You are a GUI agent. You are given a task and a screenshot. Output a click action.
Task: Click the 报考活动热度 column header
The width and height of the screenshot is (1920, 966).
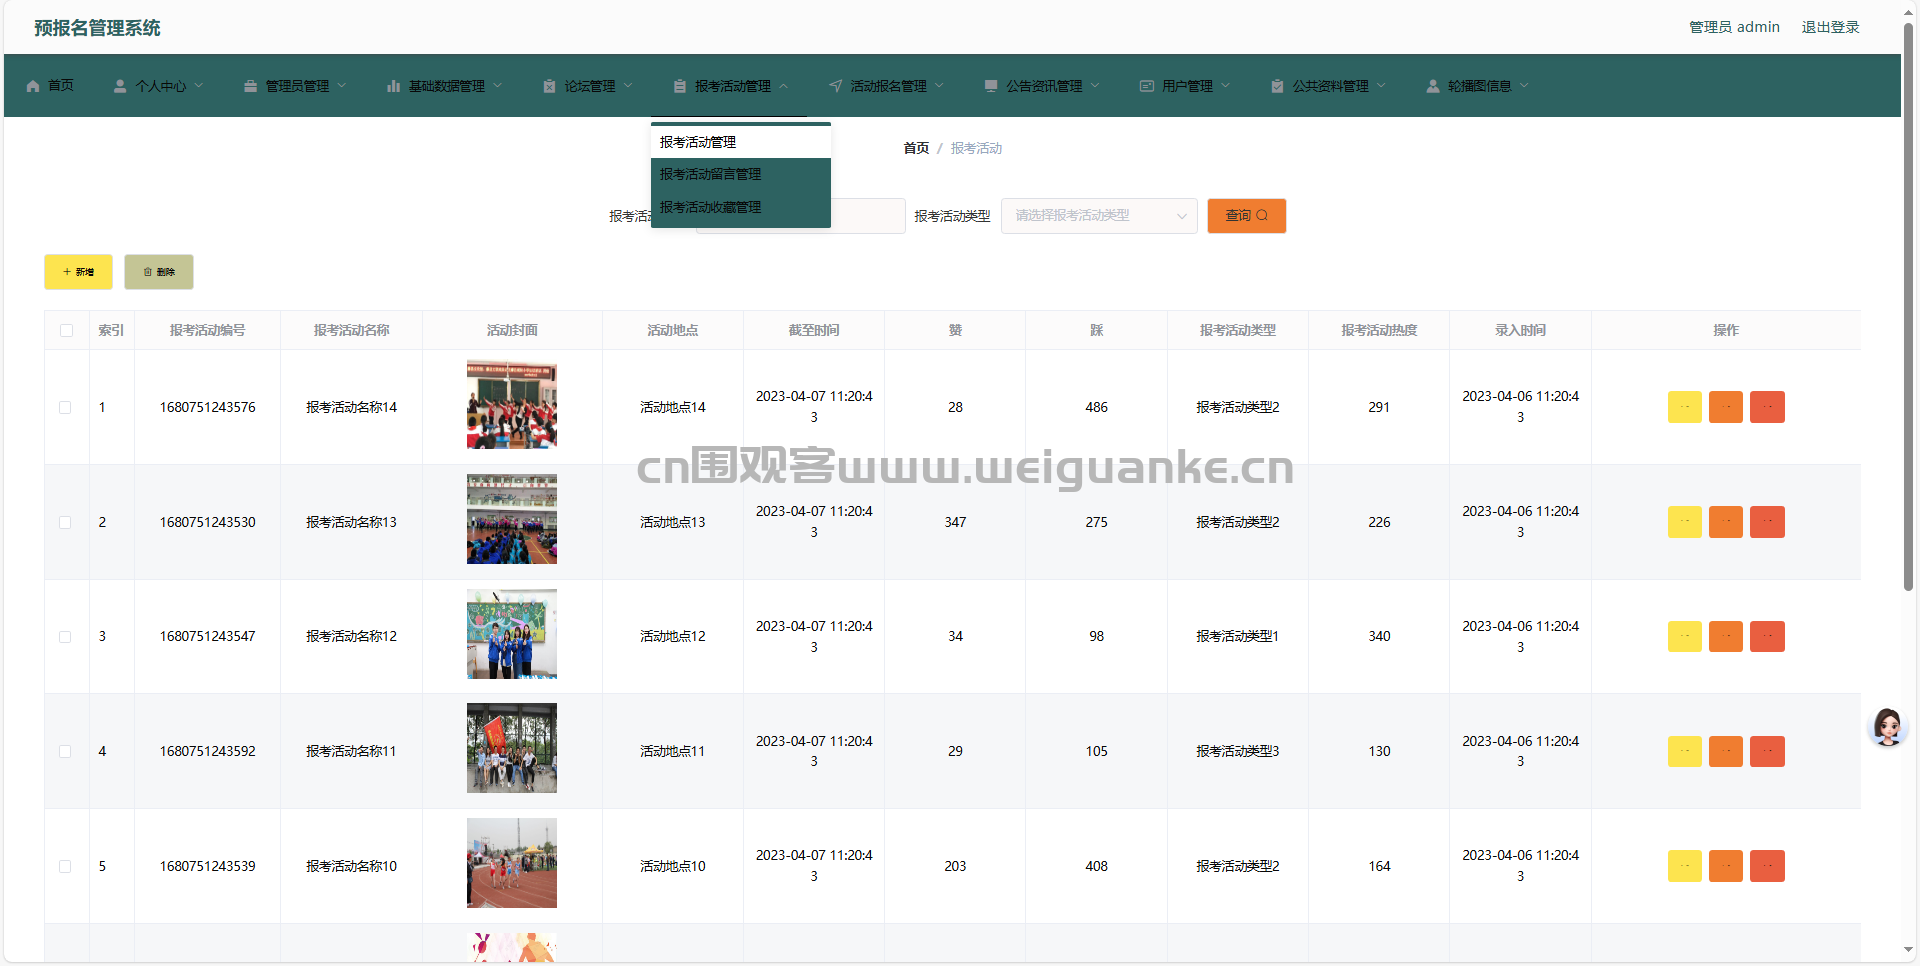coord(1379,330)
